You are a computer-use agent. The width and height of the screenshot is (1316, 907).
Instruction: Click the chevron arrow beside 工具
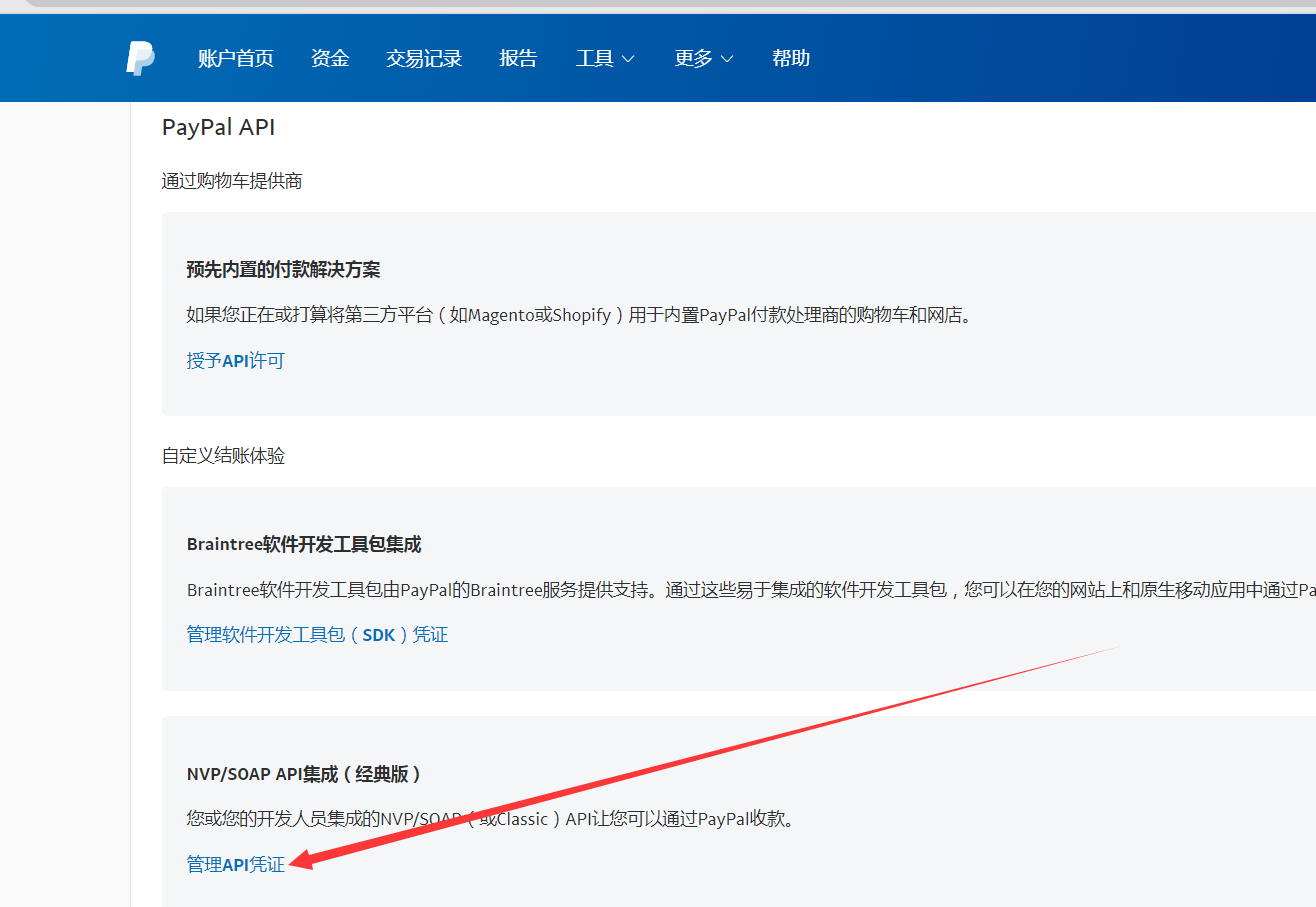tap(630, 59)
